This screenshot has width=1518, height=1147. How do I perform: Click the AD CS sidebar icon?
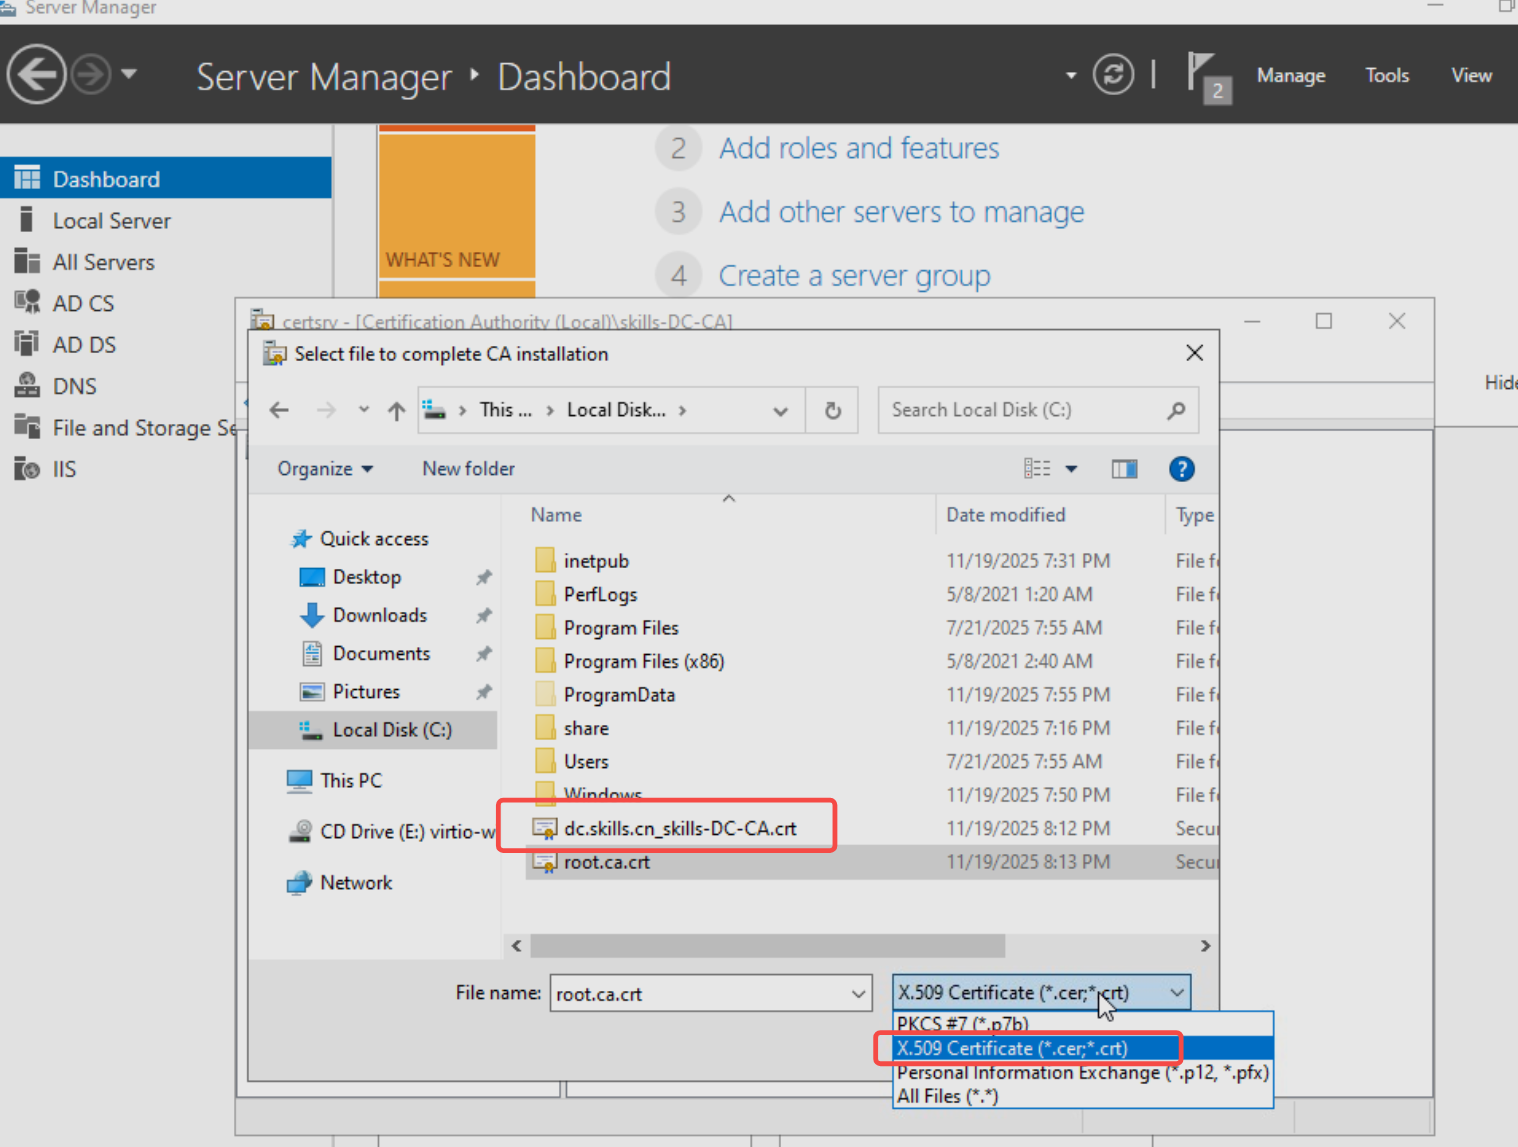point(27,302)
